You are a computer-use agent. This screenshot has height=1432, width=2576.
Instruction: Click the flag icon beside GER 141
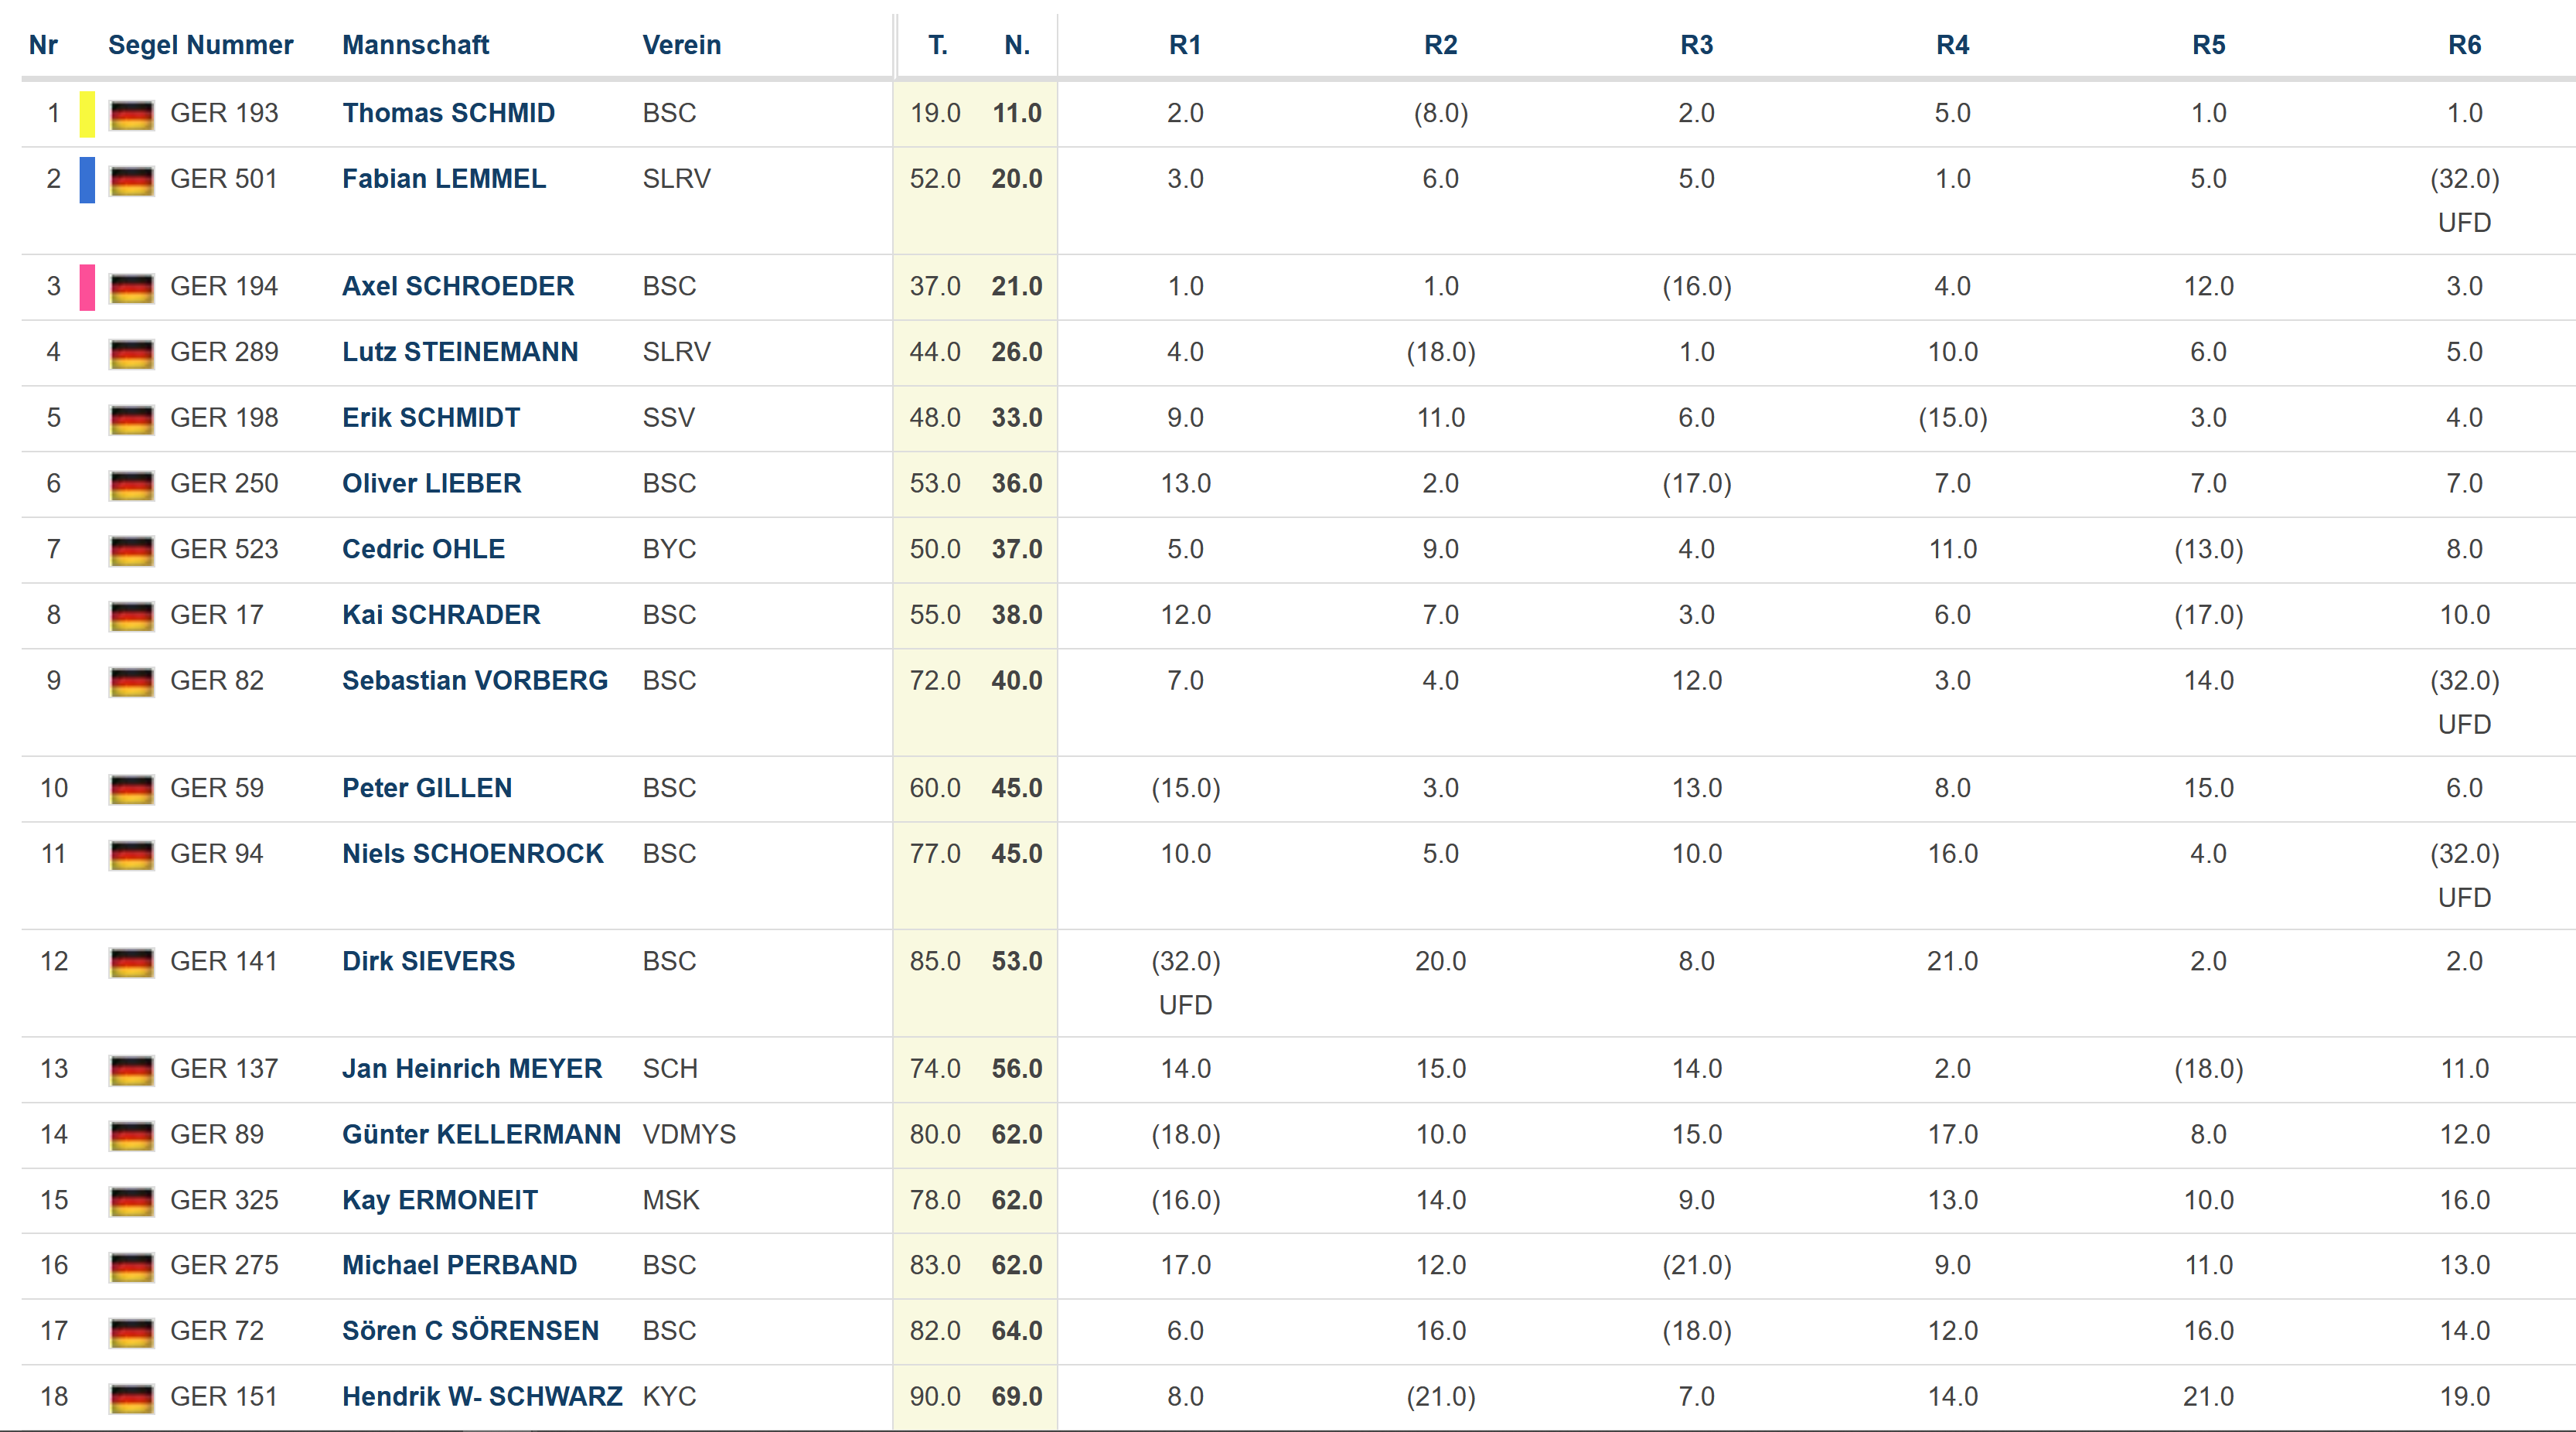[x=131, y=963]
